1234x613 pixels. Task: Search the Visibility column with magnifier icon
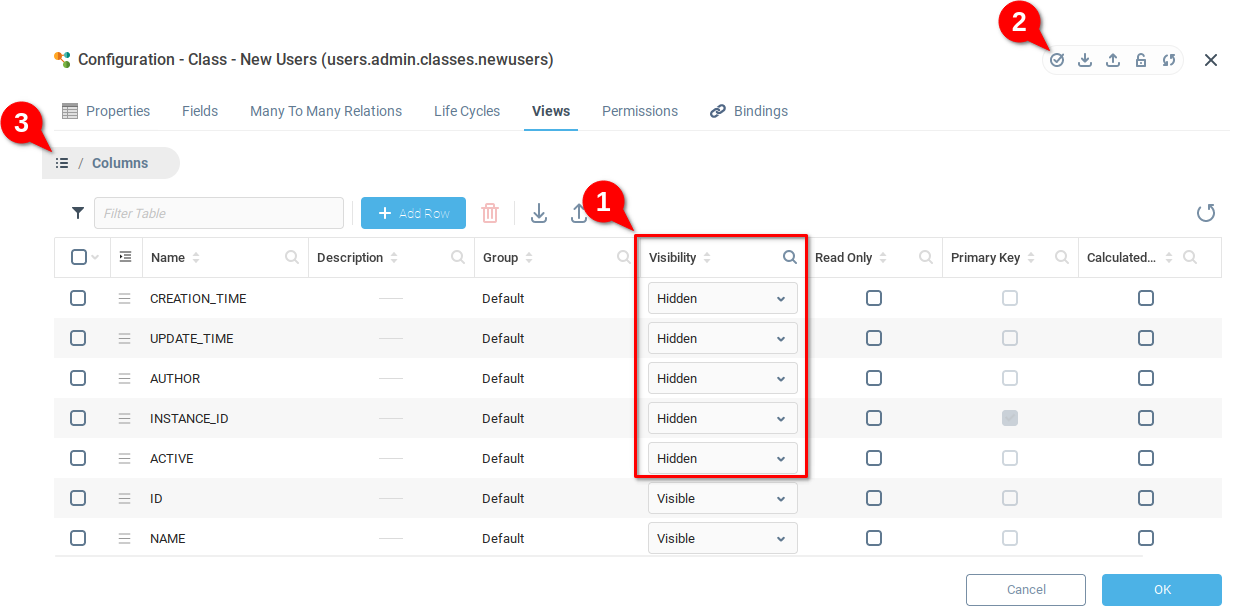pos(790,258)
